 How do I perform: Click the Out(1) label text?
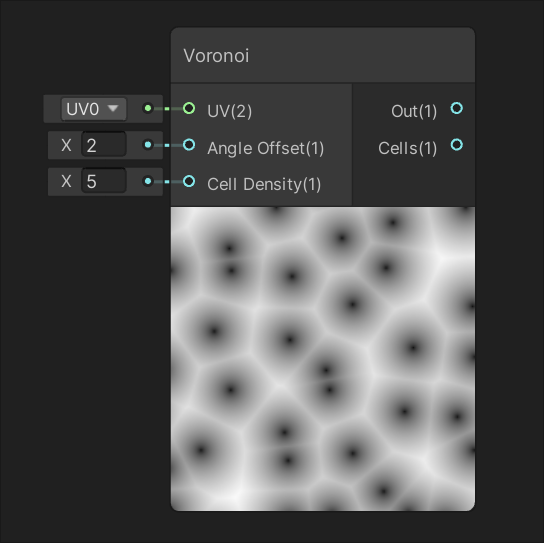pos(414,111)
